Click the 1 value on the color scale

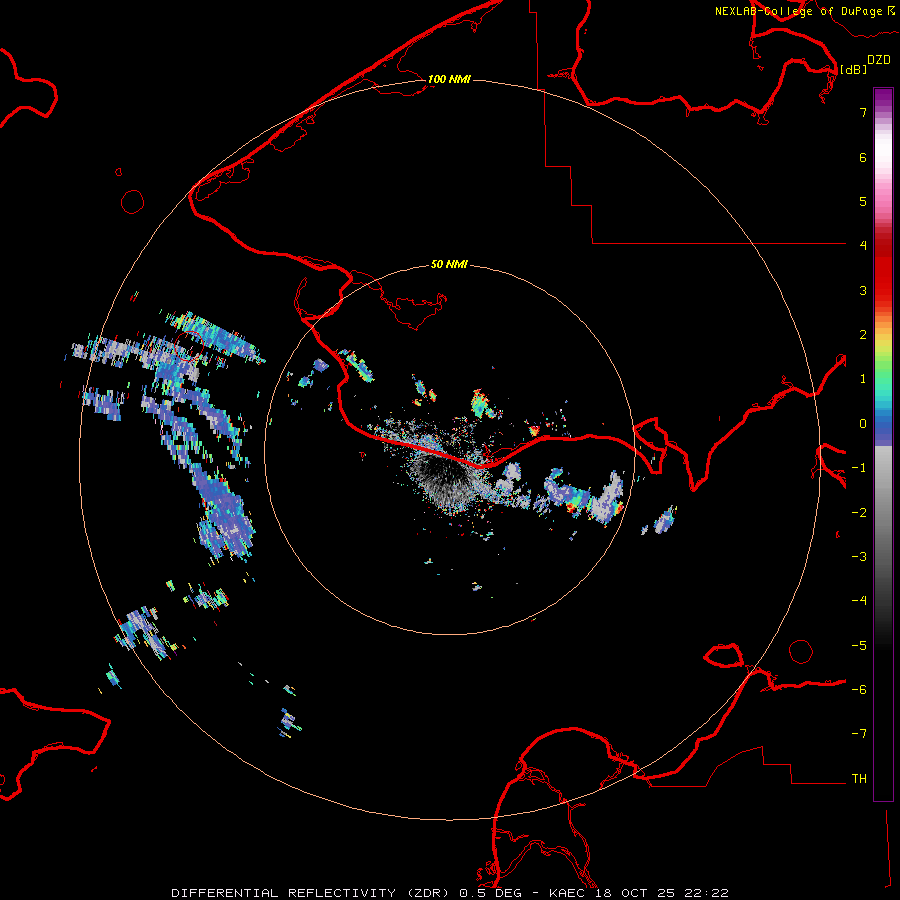(x=863, y=379)
